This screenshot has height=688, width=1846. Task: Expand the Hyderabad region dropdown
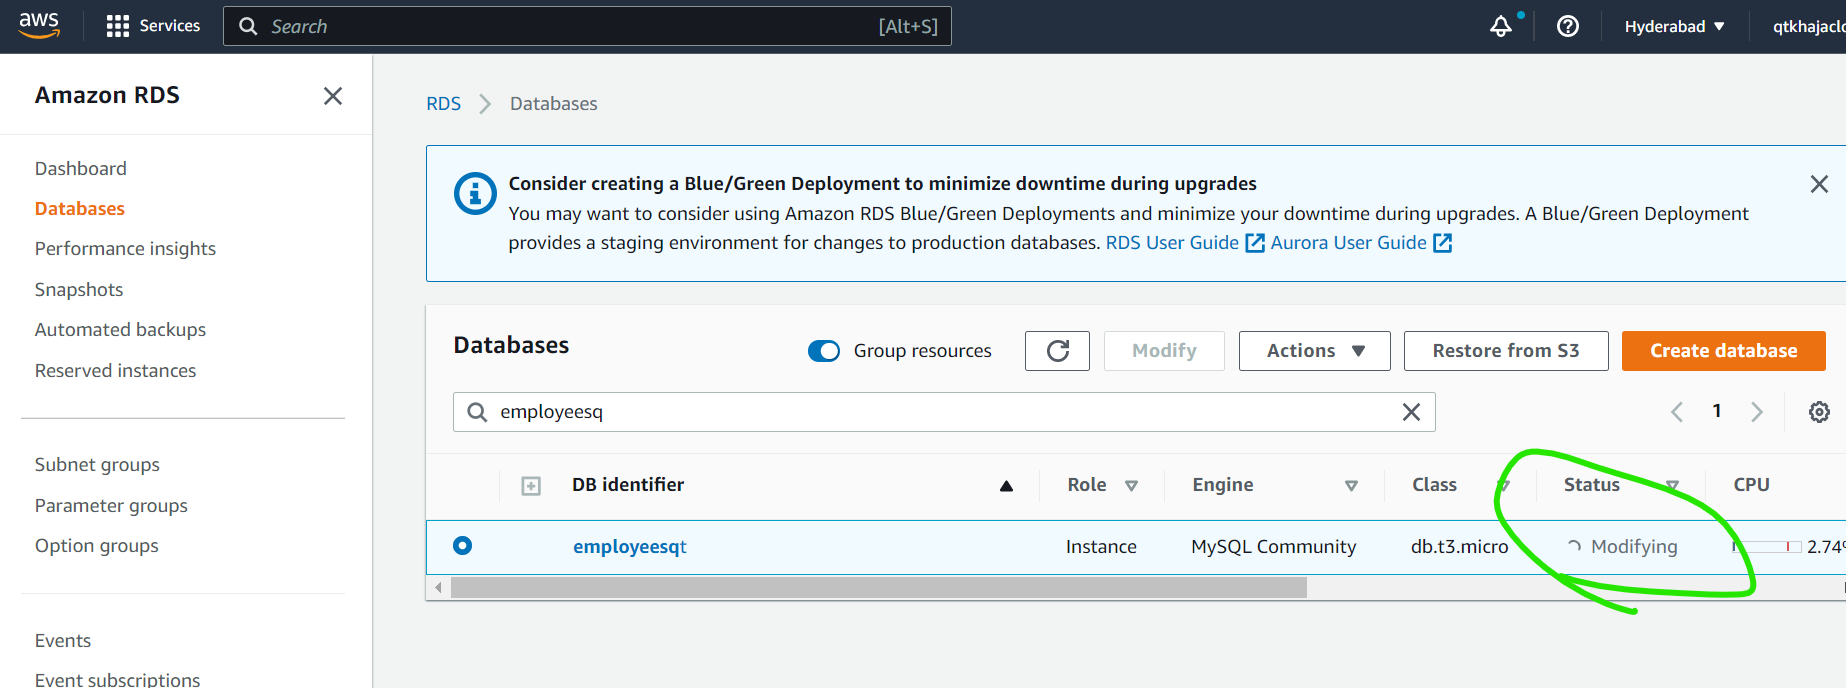(1674, 26)
